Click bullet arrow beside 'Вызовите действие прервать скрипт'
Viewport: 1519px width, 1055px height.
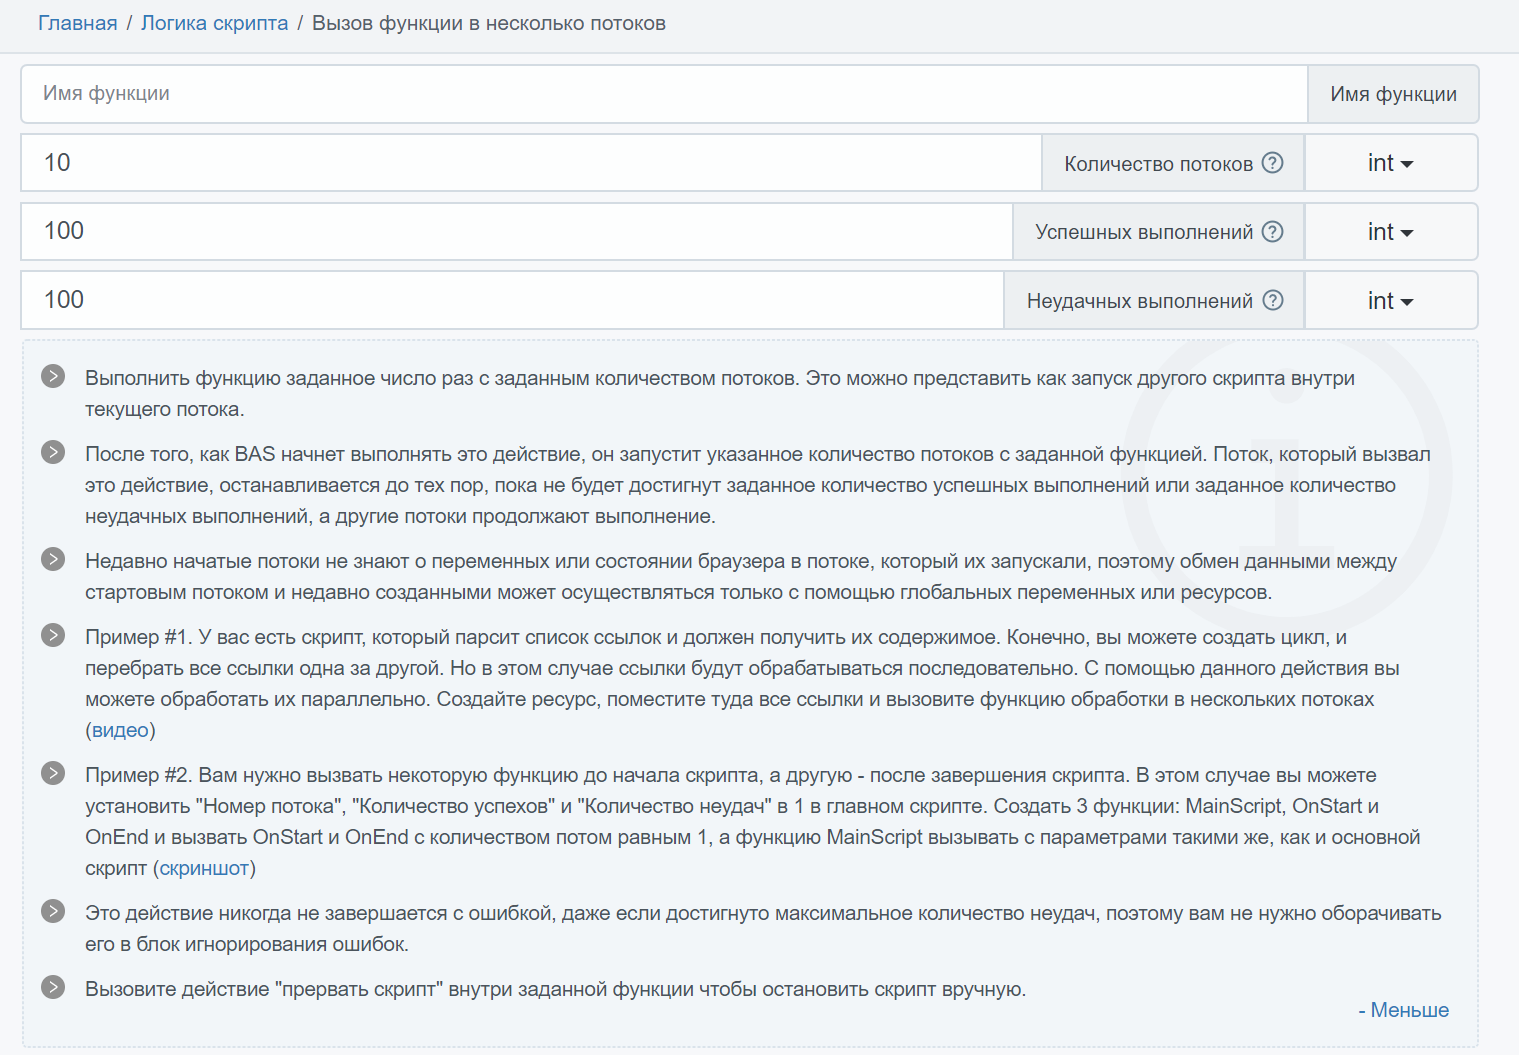53,987
